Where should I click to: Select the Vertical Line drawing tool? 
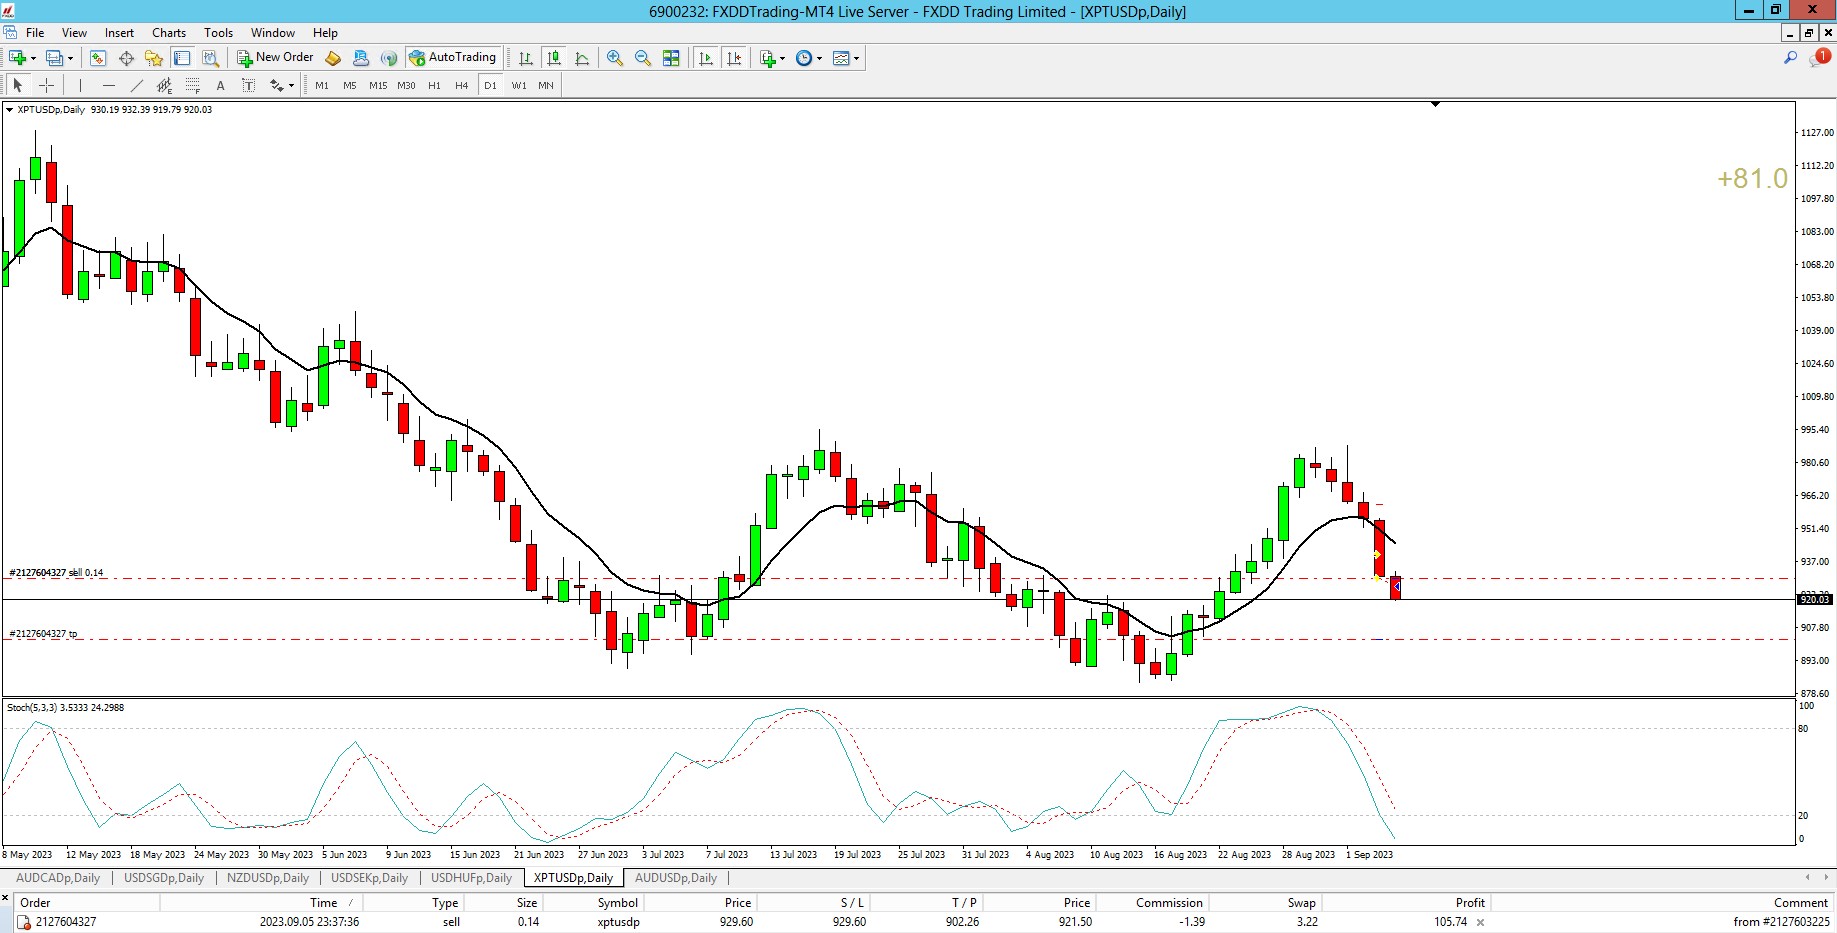pos(80,85)
